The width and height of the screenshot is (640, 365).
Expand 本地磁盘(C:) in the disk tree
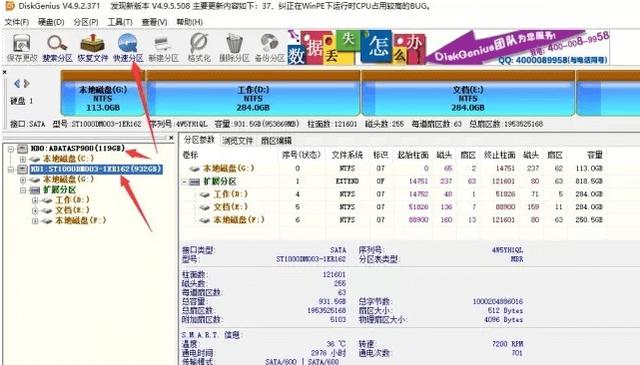[23, 159]
